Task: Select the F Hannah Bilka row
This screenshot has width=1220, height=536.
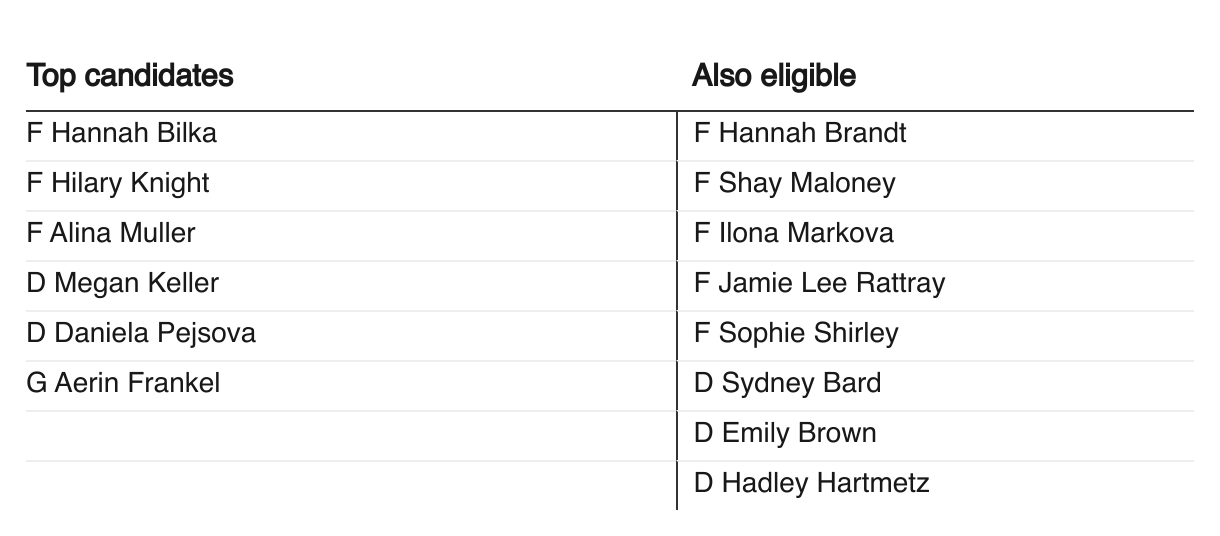Action: pos(122,133)
